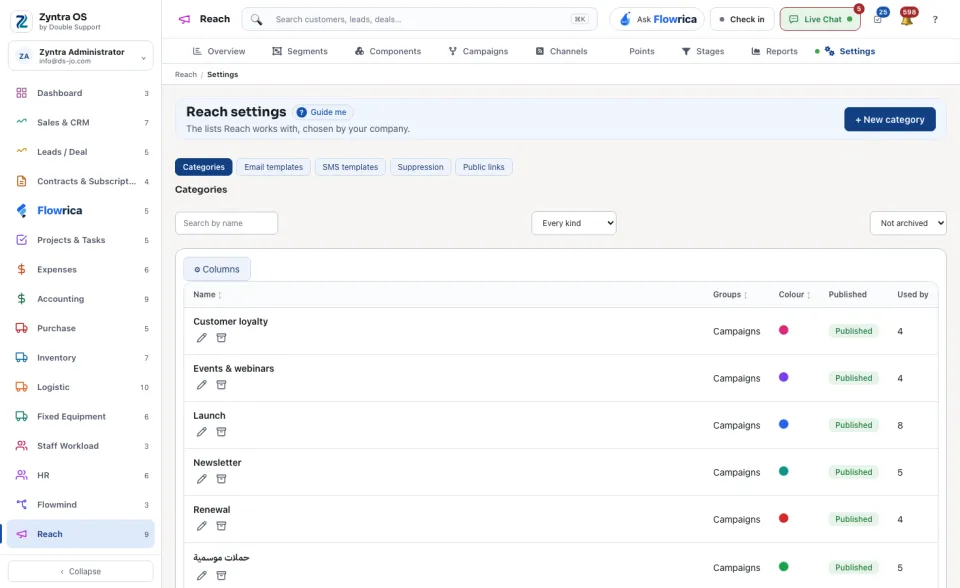Click Guide me button

323,112
